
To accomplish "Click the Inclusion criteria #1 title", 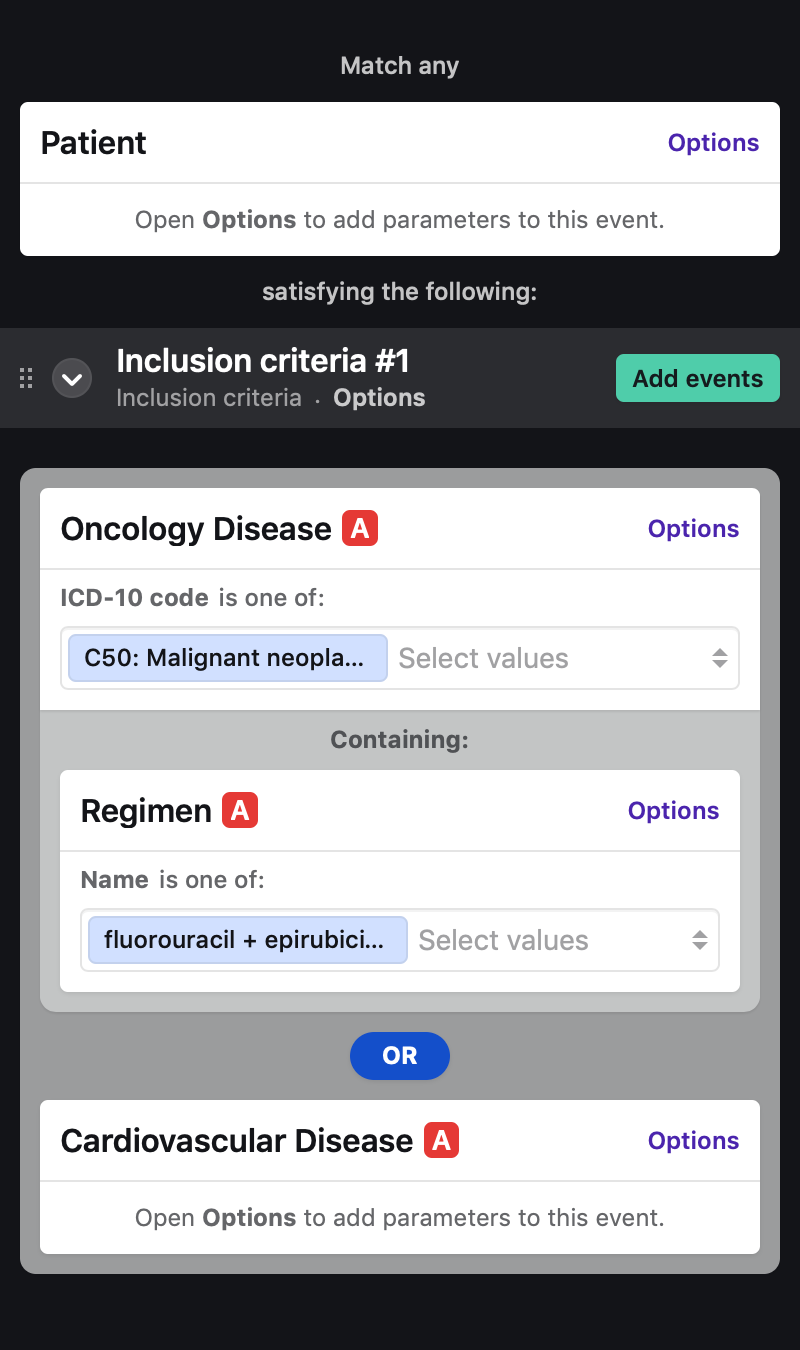I will click(x=263, y=361).
